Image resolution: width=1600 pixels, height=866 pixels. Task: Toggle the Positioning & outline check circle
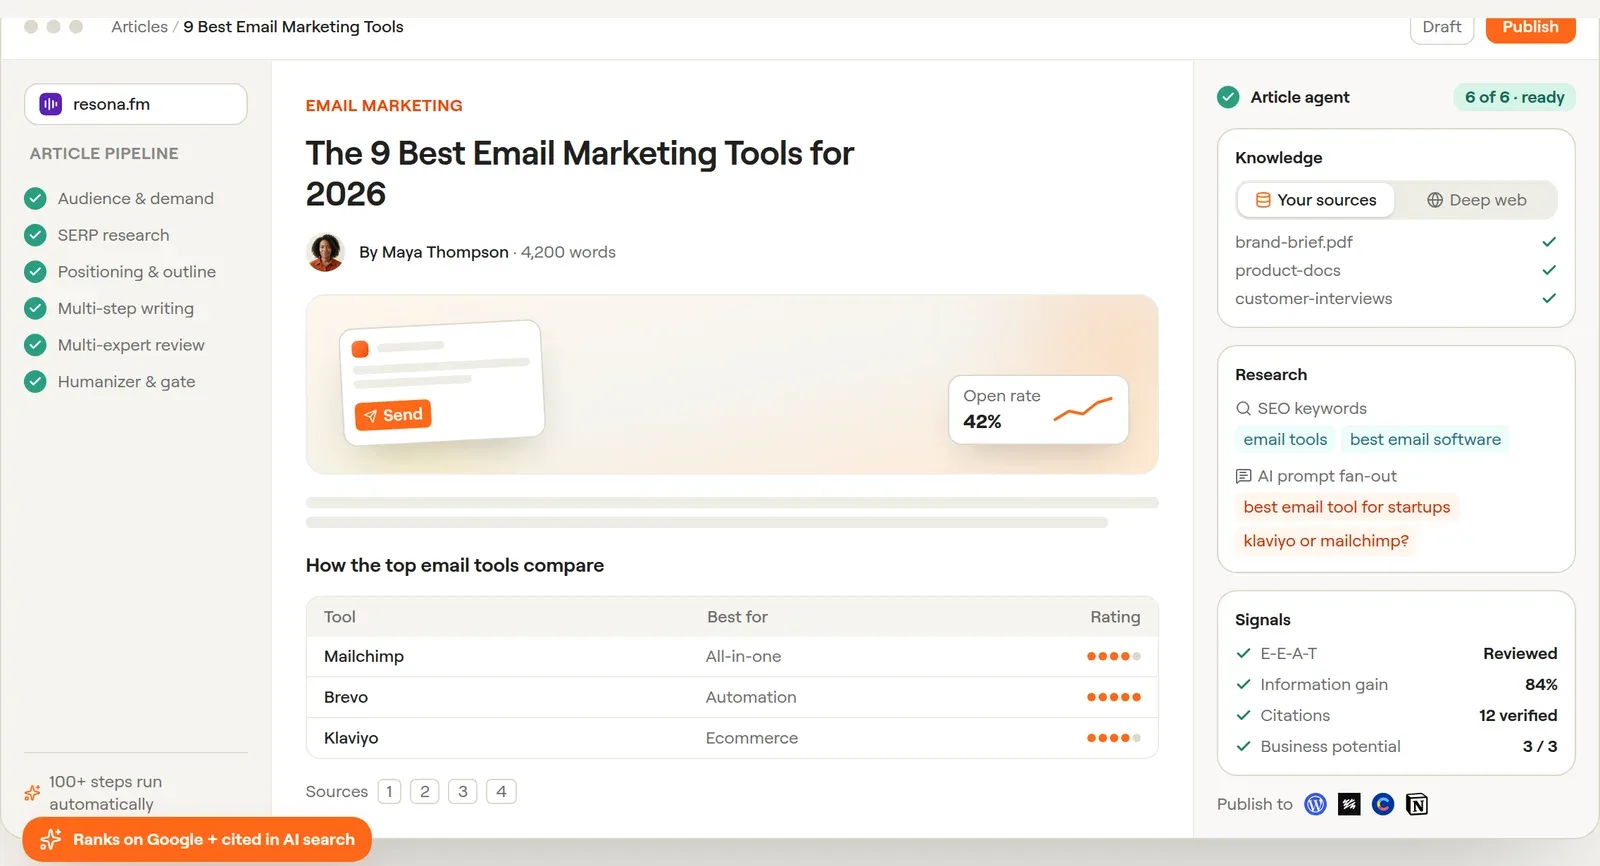(35, 272)
